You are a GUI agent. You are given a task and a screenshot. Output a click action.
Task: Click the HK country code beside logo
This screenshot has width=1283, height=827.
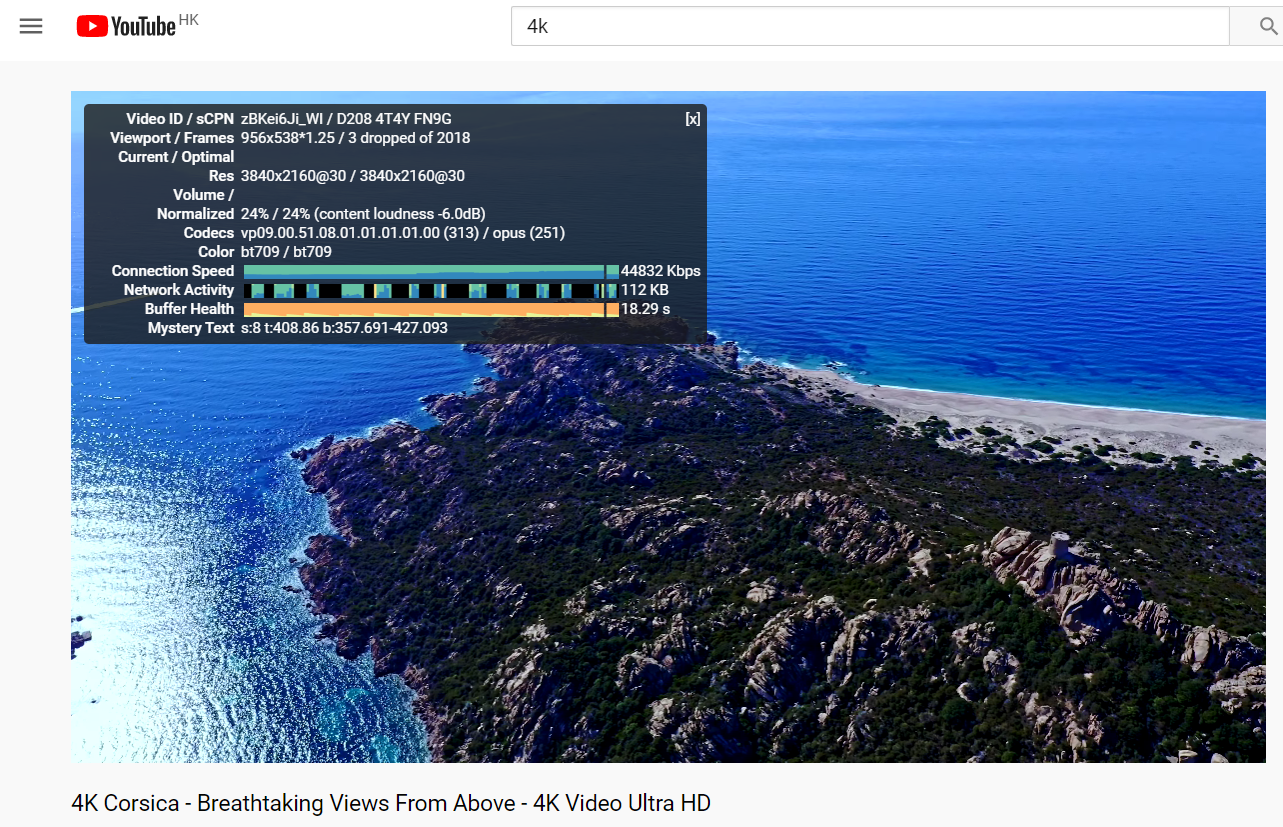(x=189, y=20)
